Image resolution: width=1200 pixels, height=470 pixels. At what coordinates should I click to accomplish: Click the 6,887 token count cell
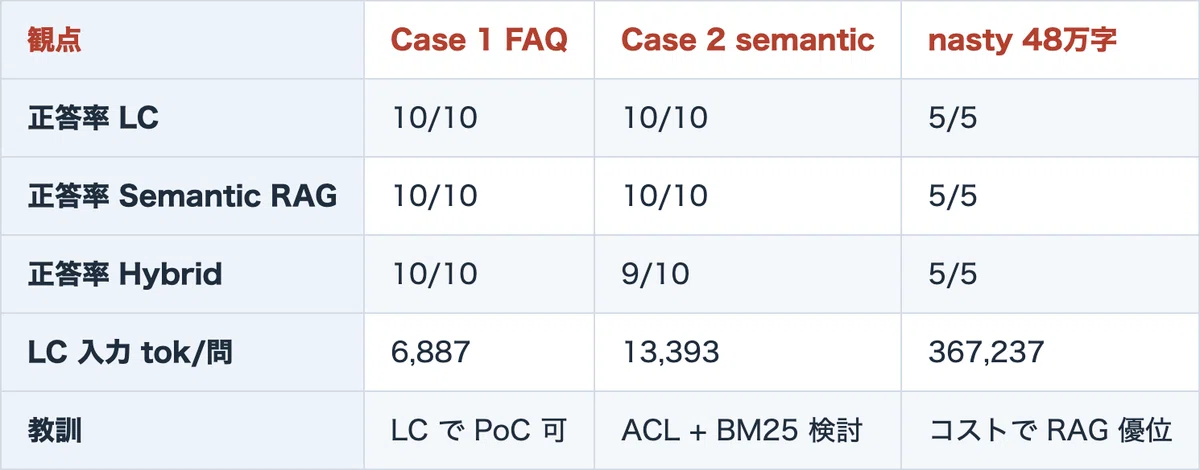(x=432, y=352)
